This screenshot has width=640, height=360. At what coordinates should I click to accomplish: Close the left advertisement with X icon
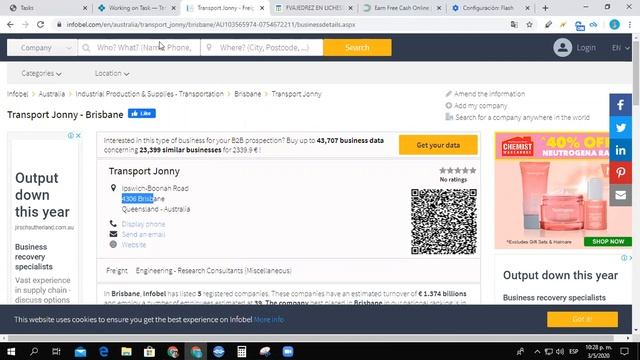[x=78, y=136]
